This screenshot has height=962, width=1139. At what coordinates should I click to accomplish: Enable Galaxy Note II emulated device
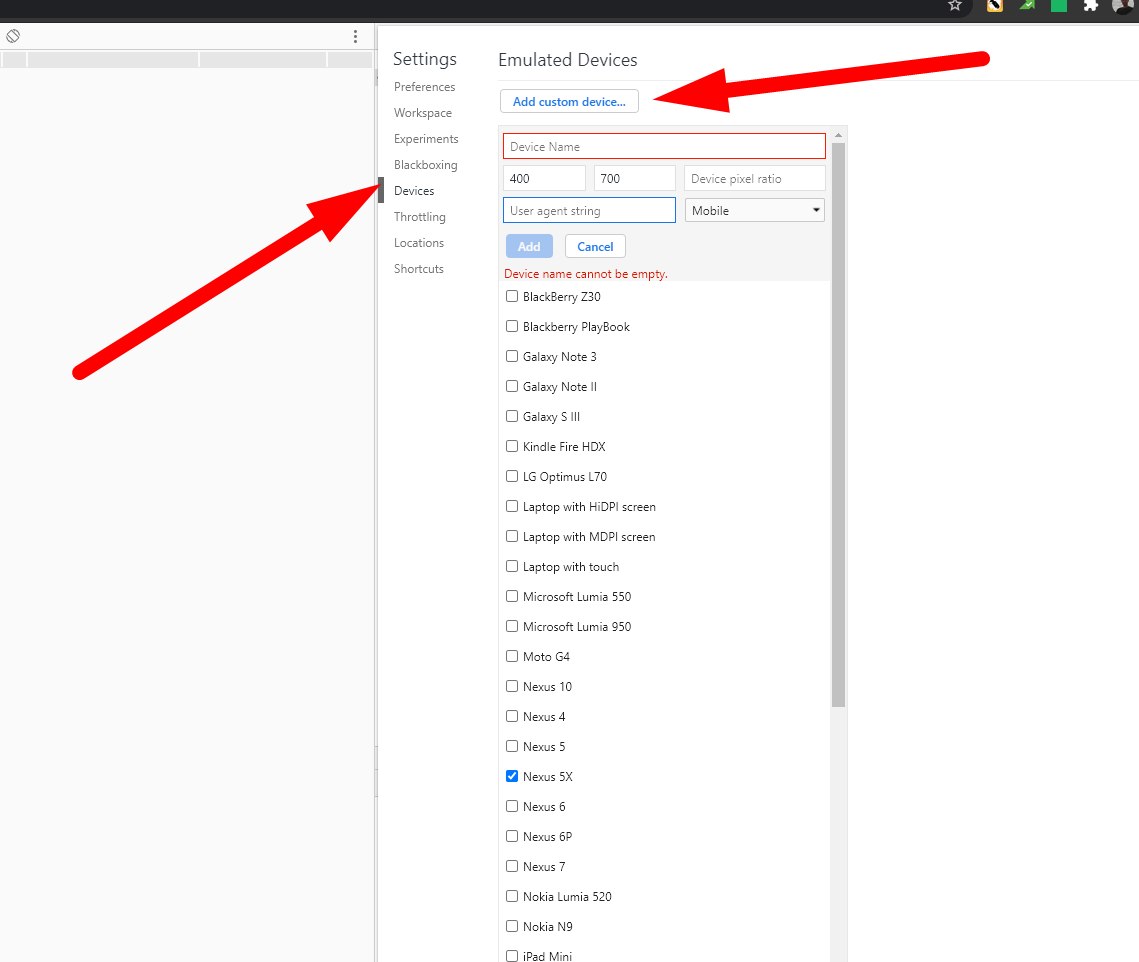coord(512,387)
